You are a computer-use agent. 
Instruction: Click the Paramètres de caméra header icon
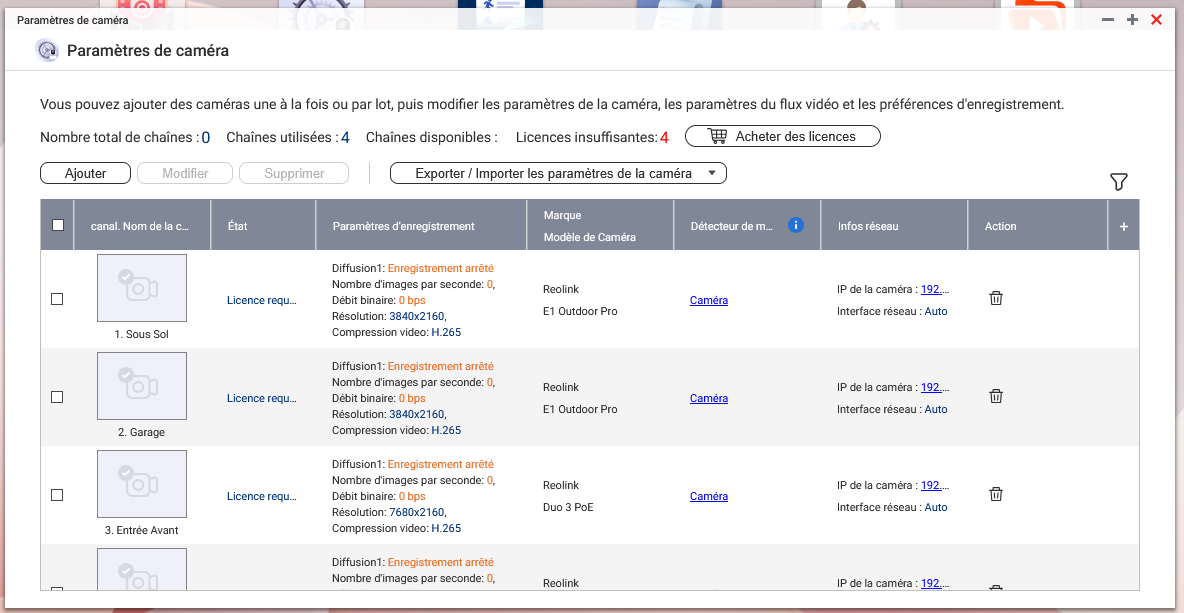pos(47,51)
